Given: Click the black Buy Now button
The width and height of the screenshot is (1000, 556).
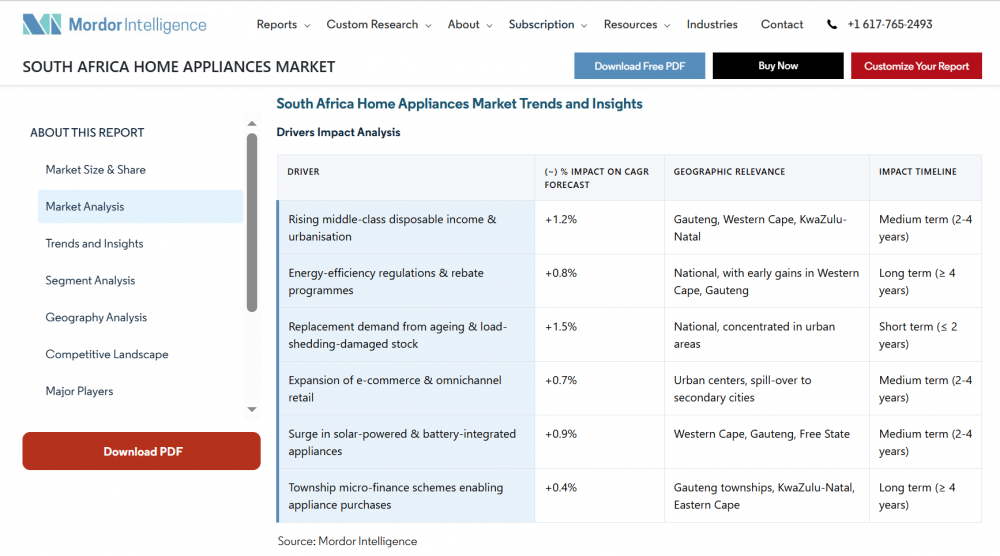Looking at the screenshot, I should tap(778, 66).
